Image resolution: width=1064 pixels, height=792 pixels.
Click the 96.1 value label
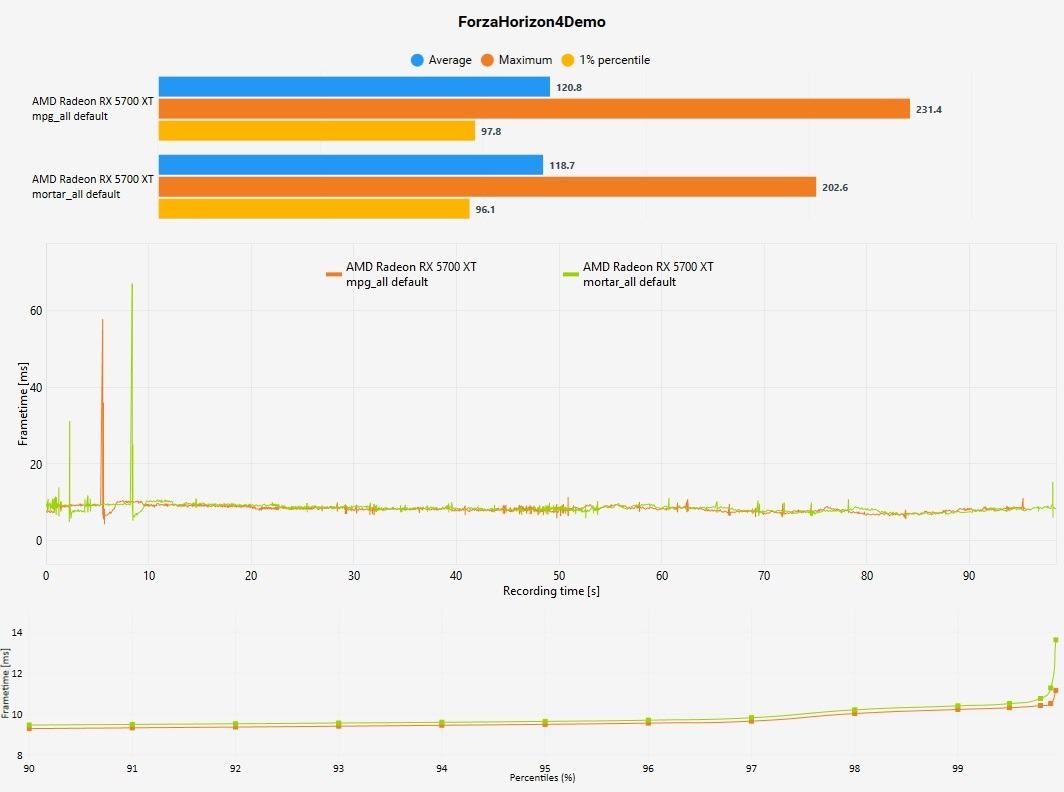pos(485,210)
